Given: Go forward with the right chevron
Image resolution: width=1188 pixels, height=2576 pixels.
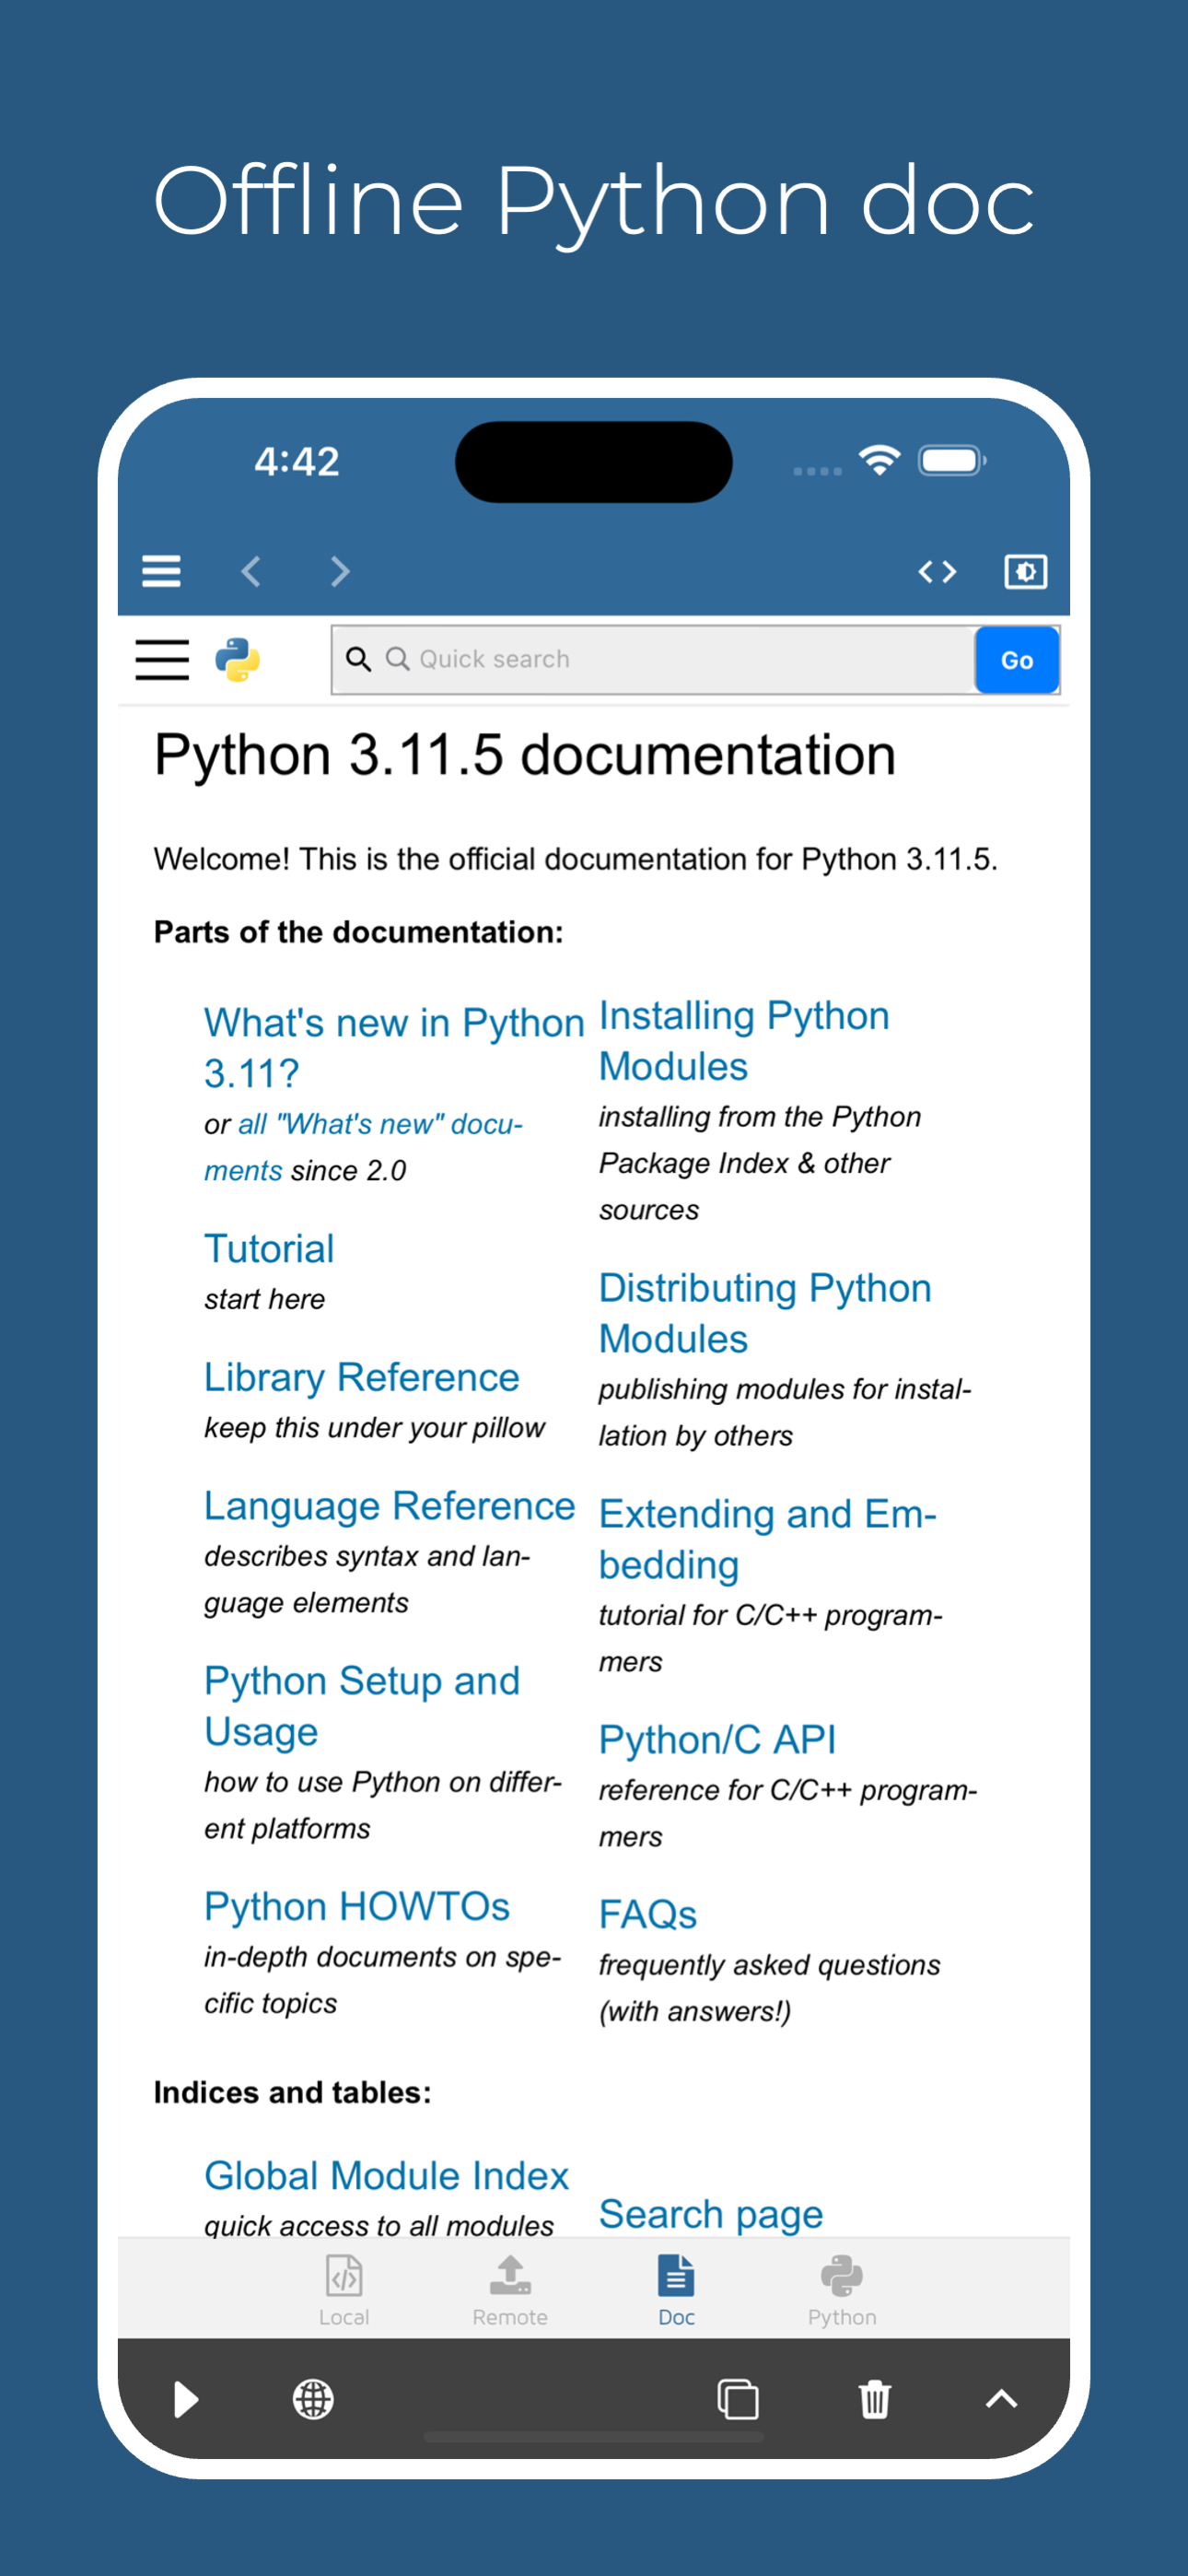Looking at the screenshot, I should click(340, 571).
